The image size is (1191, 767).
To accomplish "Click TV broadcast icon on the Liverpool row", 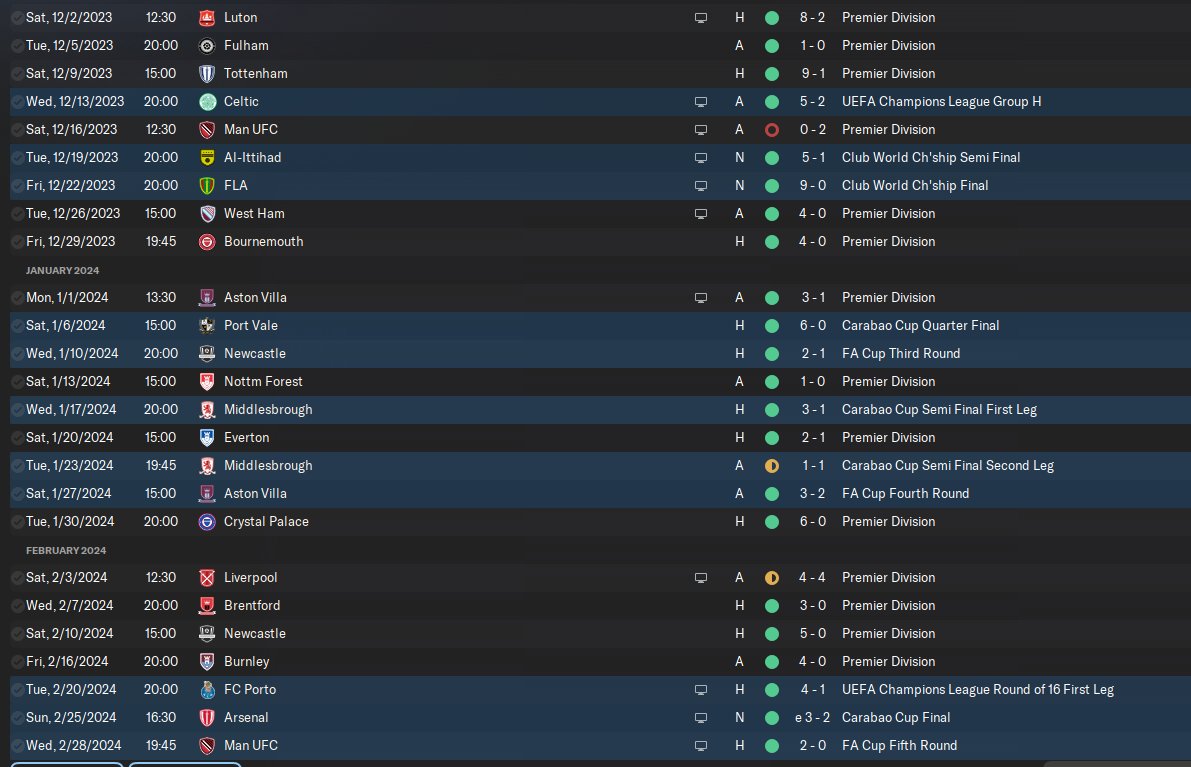I will 701,577.
